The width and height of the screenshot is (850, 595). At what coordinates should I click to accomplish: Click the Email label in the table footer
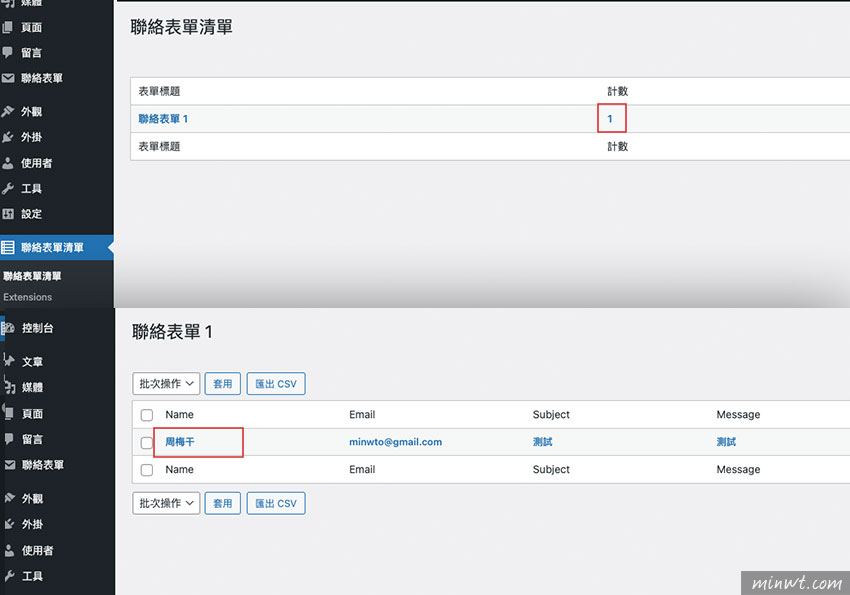(x=362, y=469)
